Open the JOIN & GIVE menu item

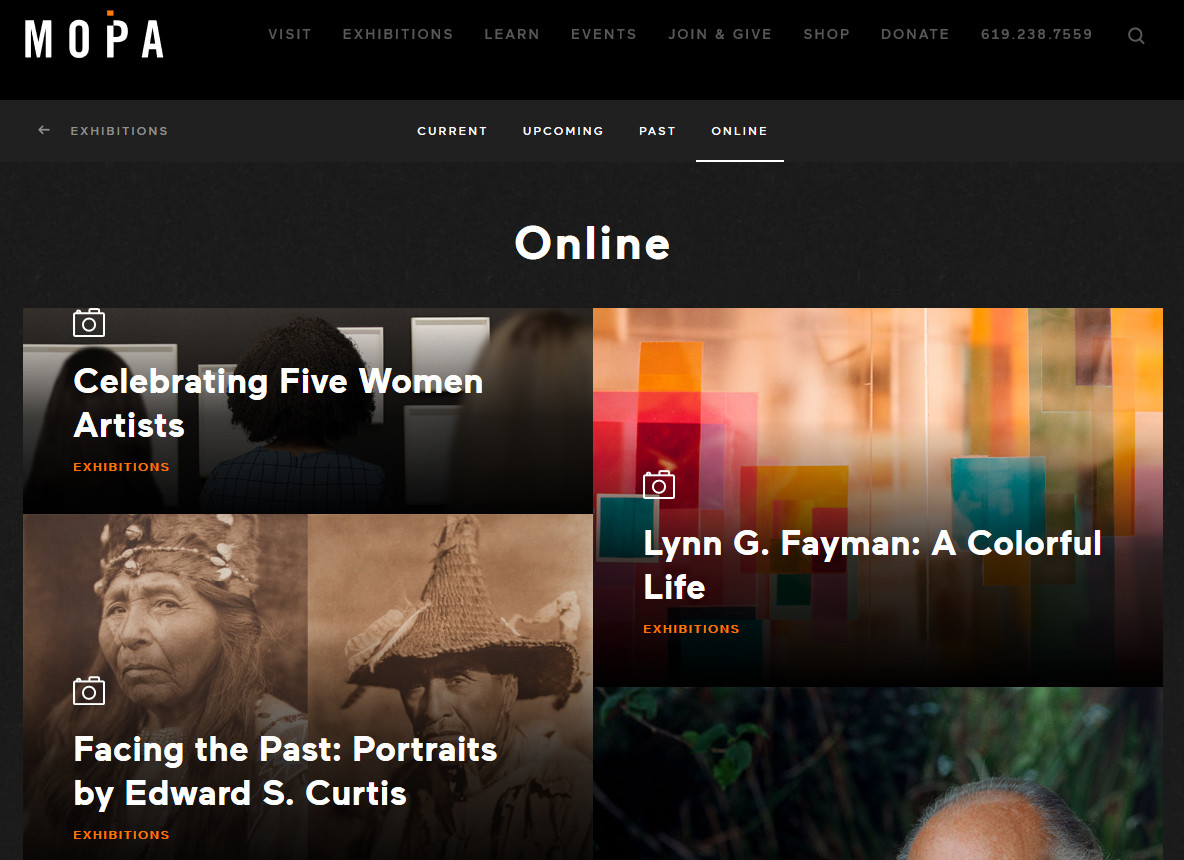point(720,34)
